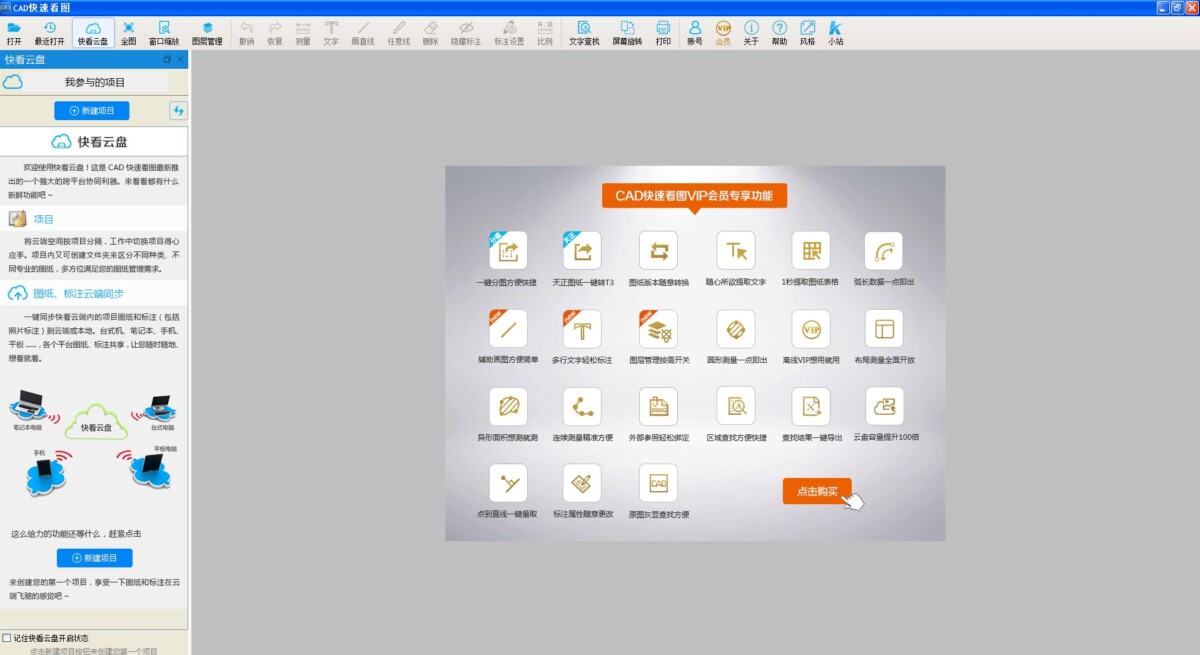Open 图层管理 layer manager
This screenshot has height=655, width=1200.
[207, 33]
